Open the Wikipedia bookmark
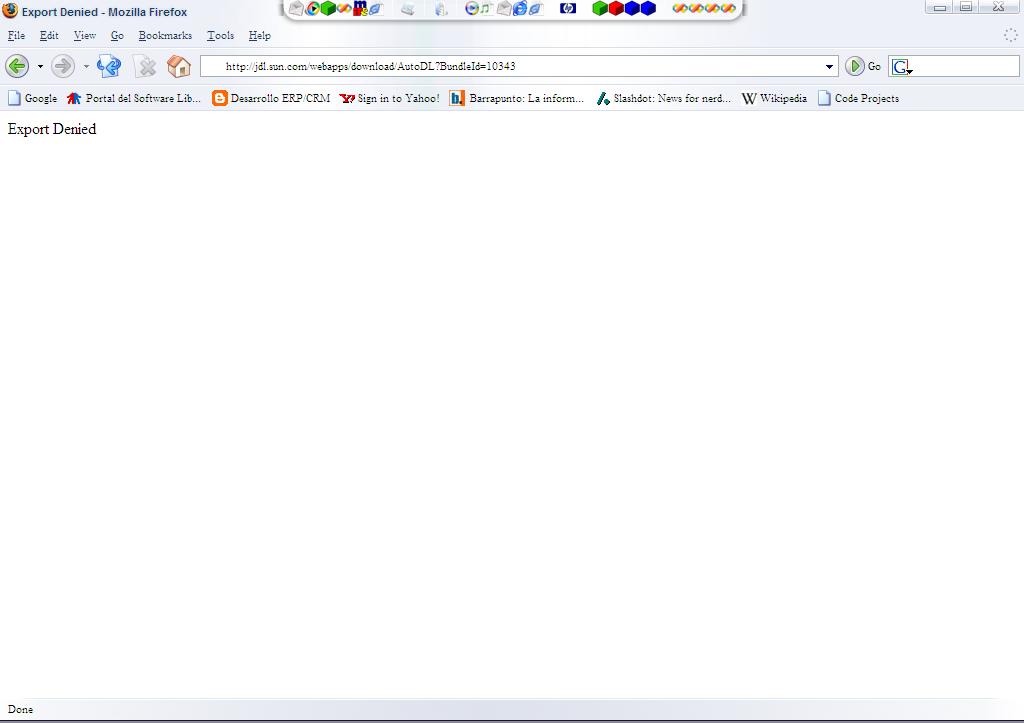Viewport: 1024px width, 723px height. [x=775, y=98]
